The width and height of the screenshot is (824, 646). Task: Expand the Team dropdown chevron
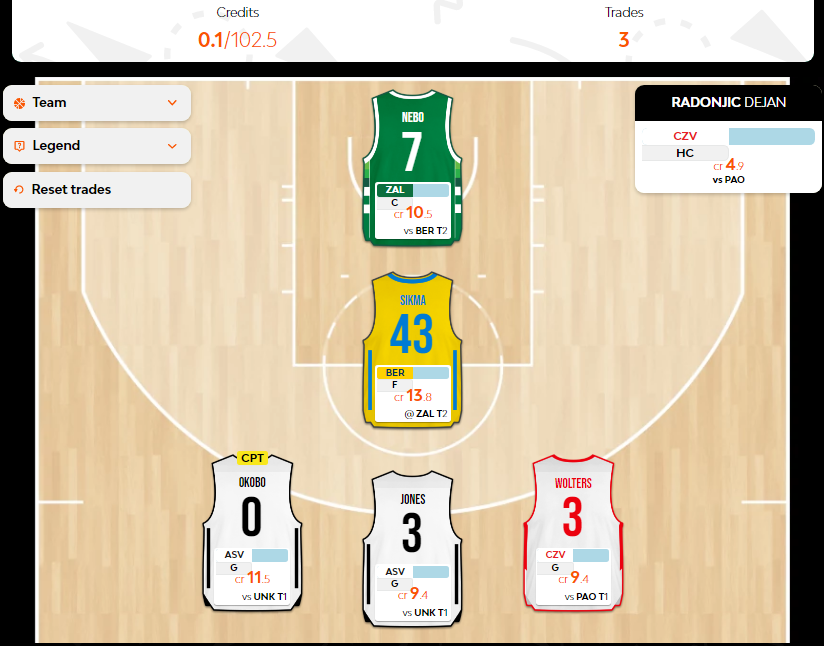(172, 103)
